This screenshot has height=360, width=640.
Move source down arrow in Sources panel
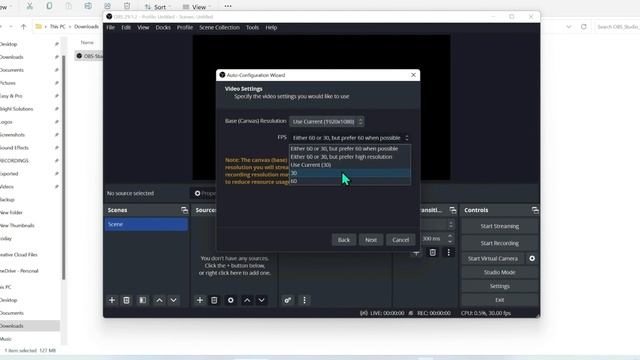(262, 300)
